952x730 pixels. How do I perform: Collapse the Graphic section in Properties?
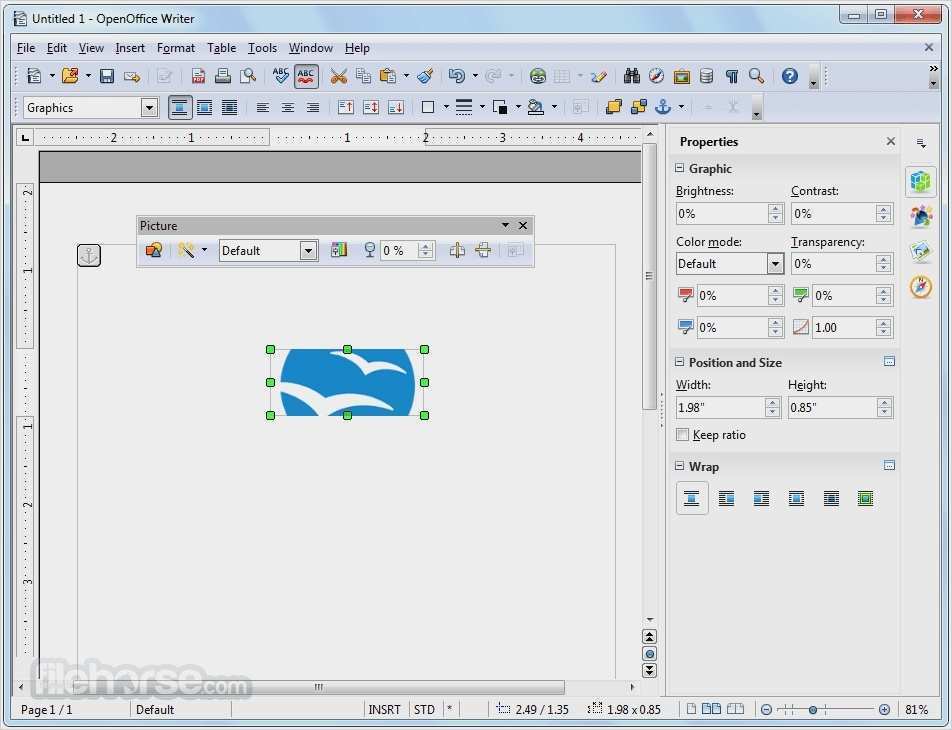click(680, 169)
